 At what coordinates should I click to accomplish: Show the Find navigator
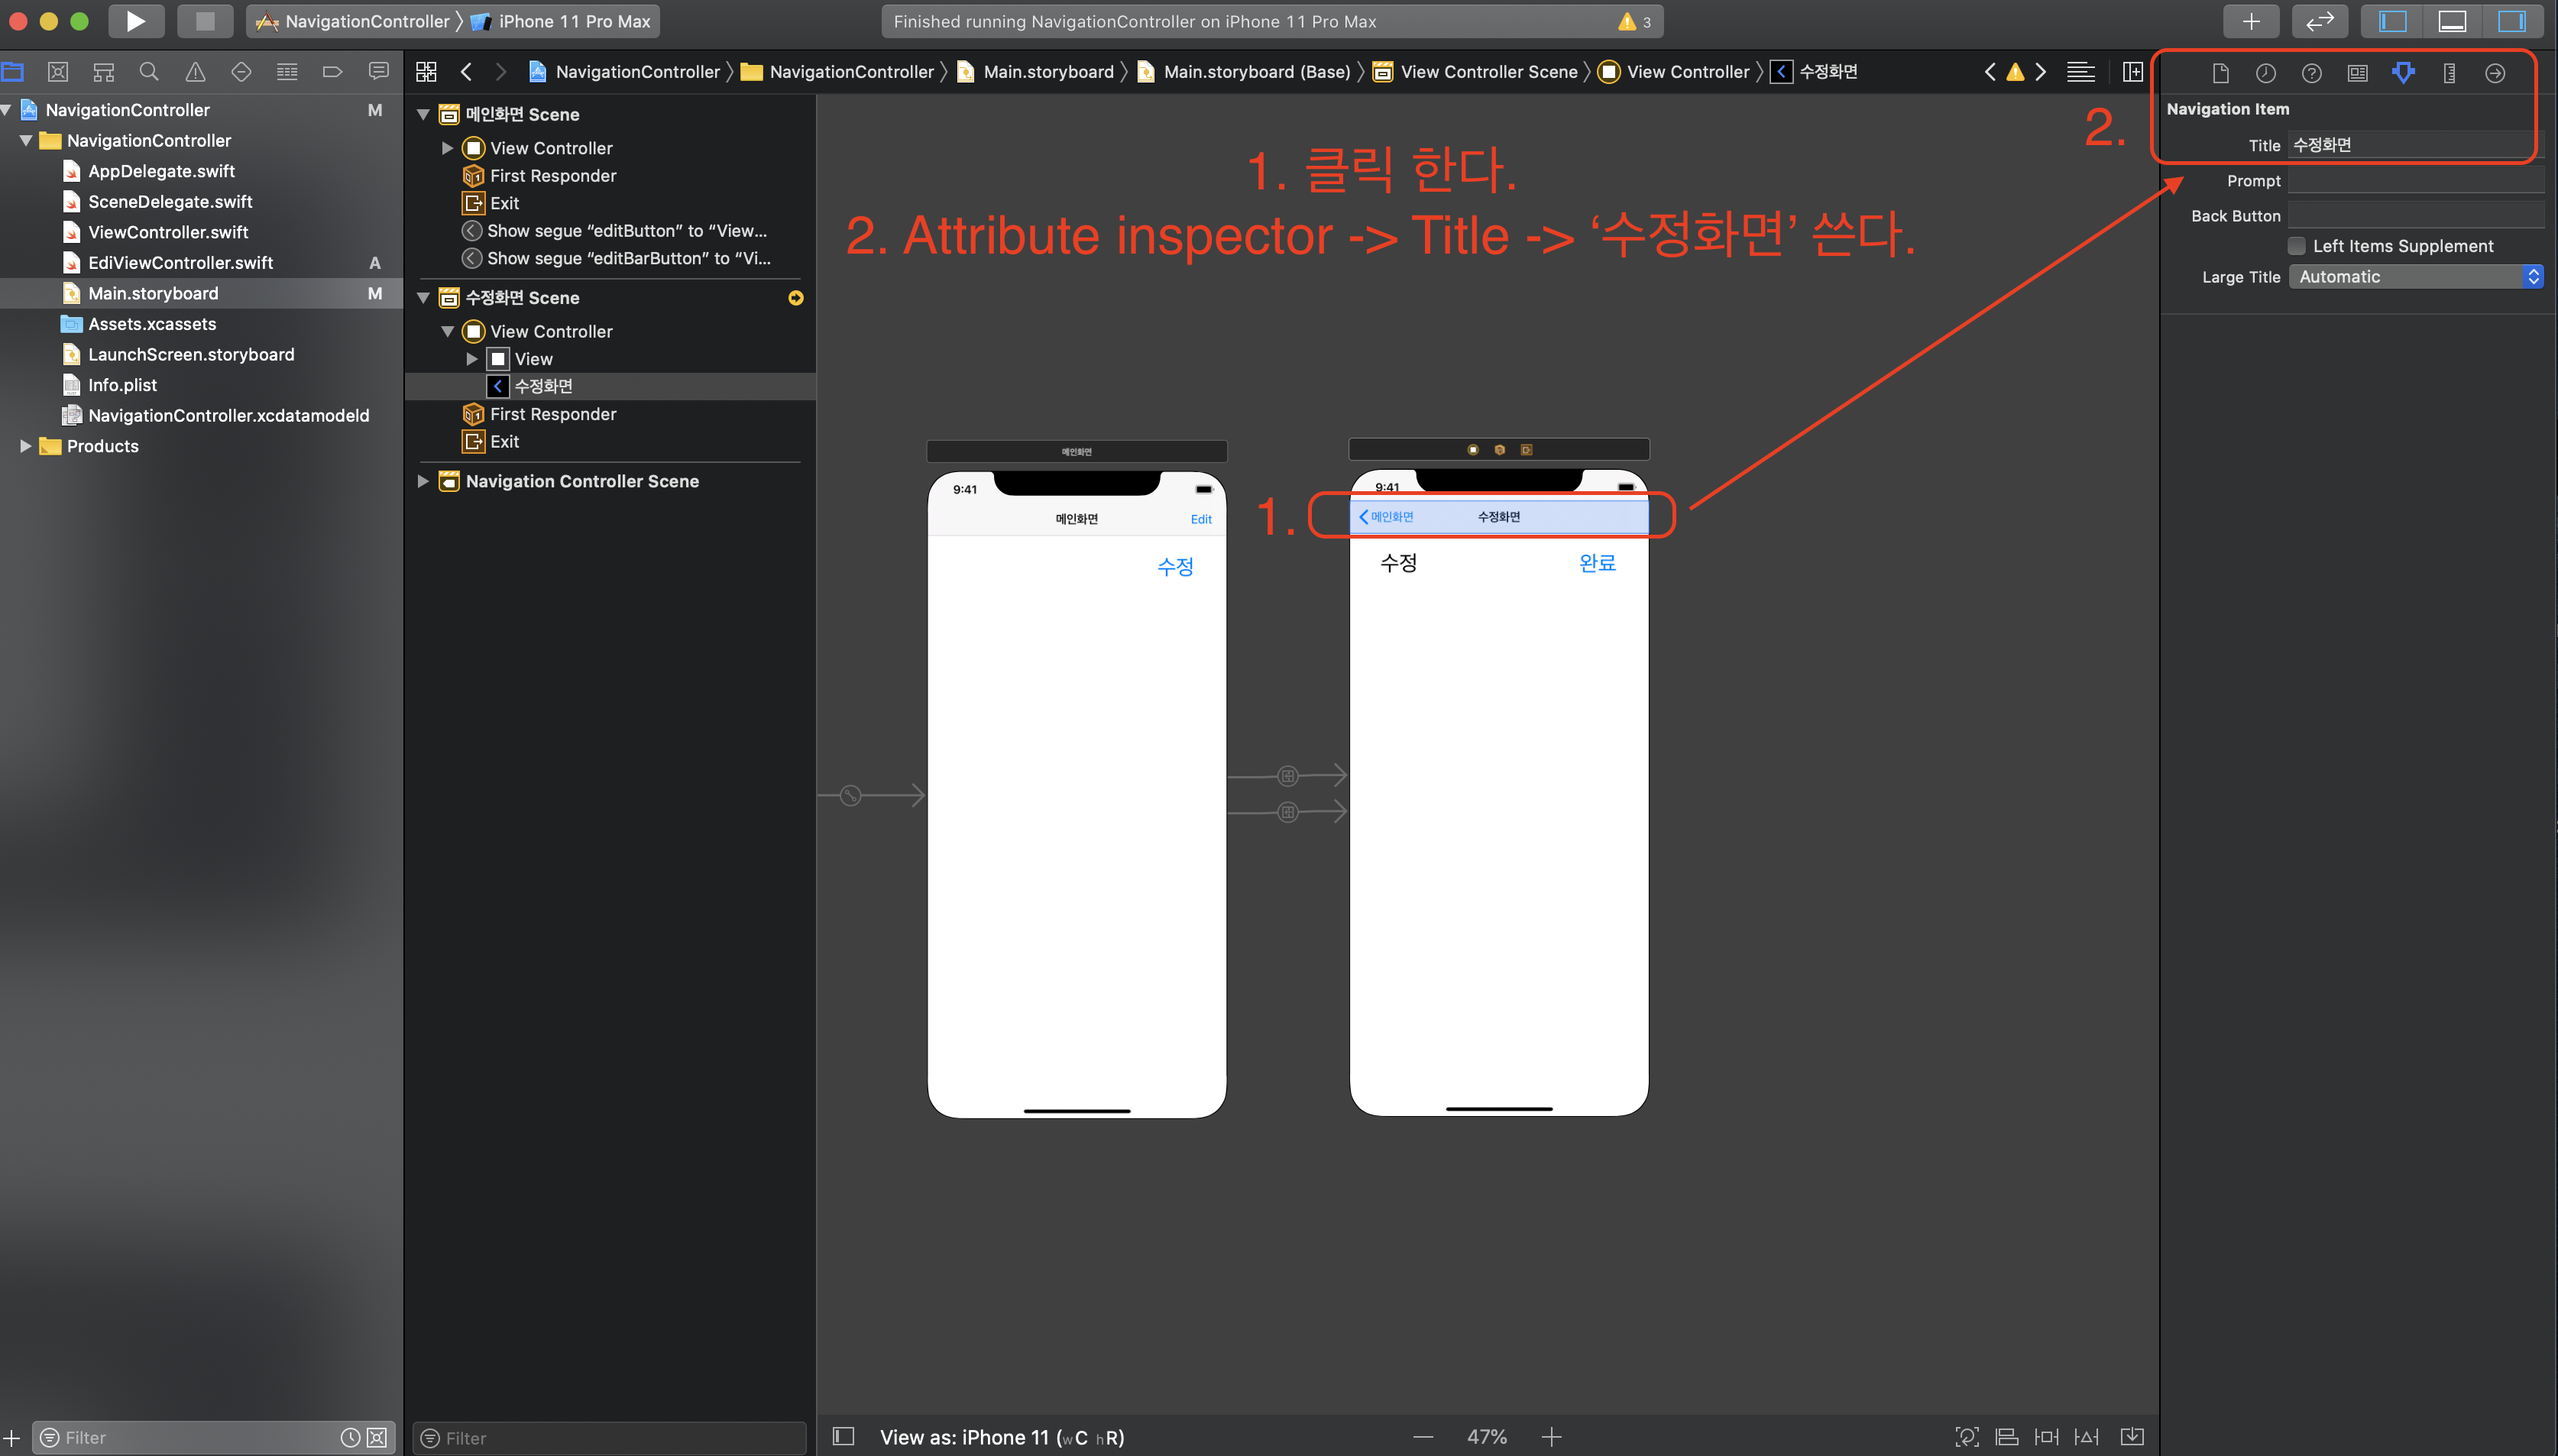pyautogui.click(x=149, y=72)
